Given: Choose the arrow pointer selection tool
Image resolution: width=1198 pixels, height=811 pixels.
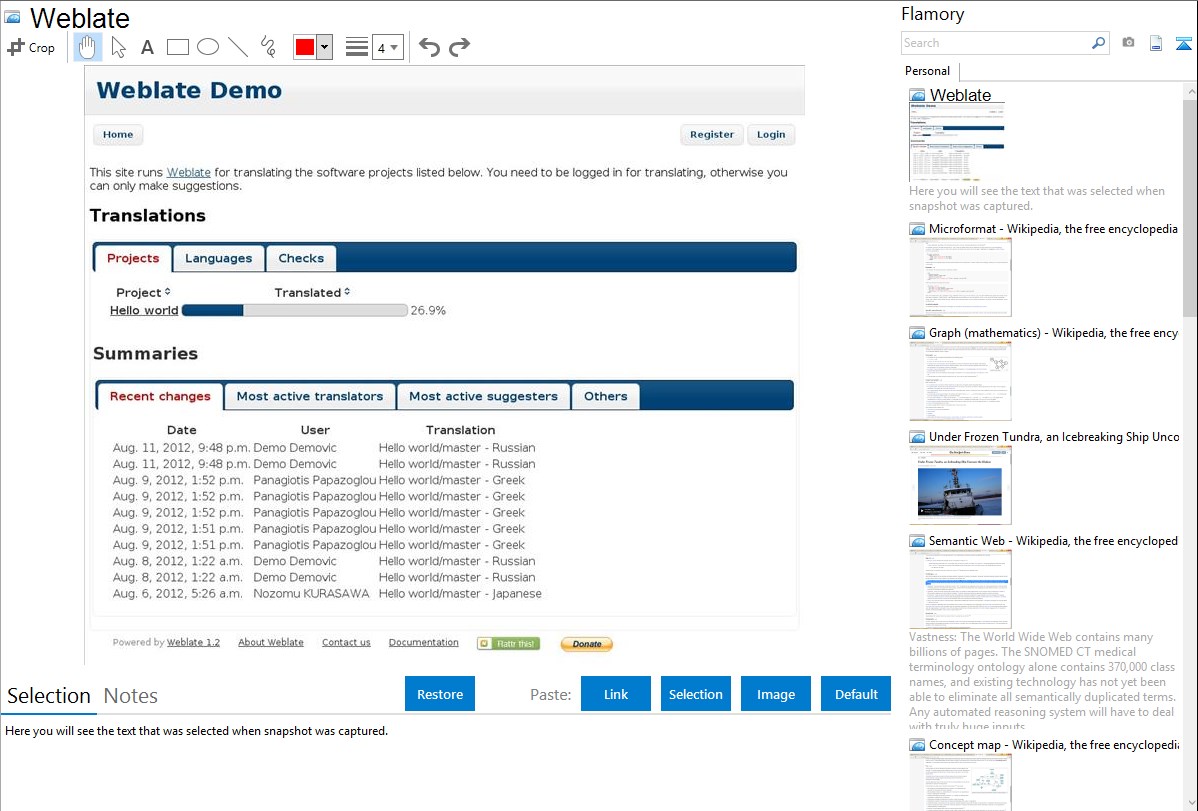Looking at the screenshot, I should pos(118,47).
